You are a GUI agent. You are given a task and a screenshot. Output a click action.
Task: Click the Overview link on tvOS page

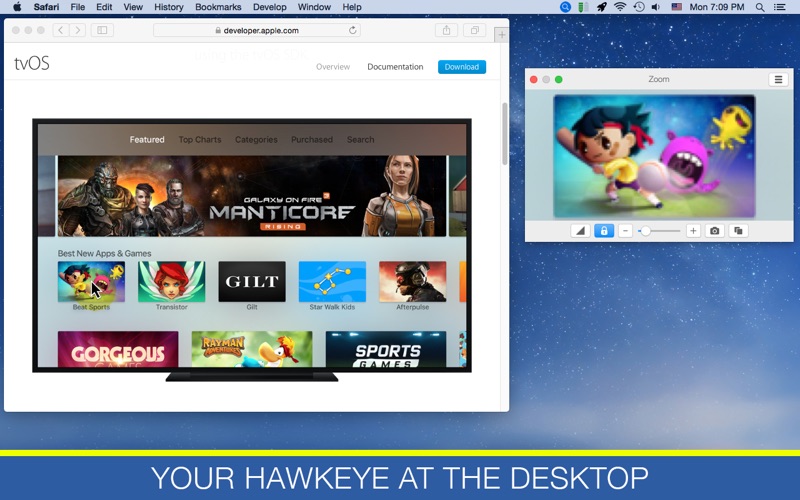(x=333, y=67)
